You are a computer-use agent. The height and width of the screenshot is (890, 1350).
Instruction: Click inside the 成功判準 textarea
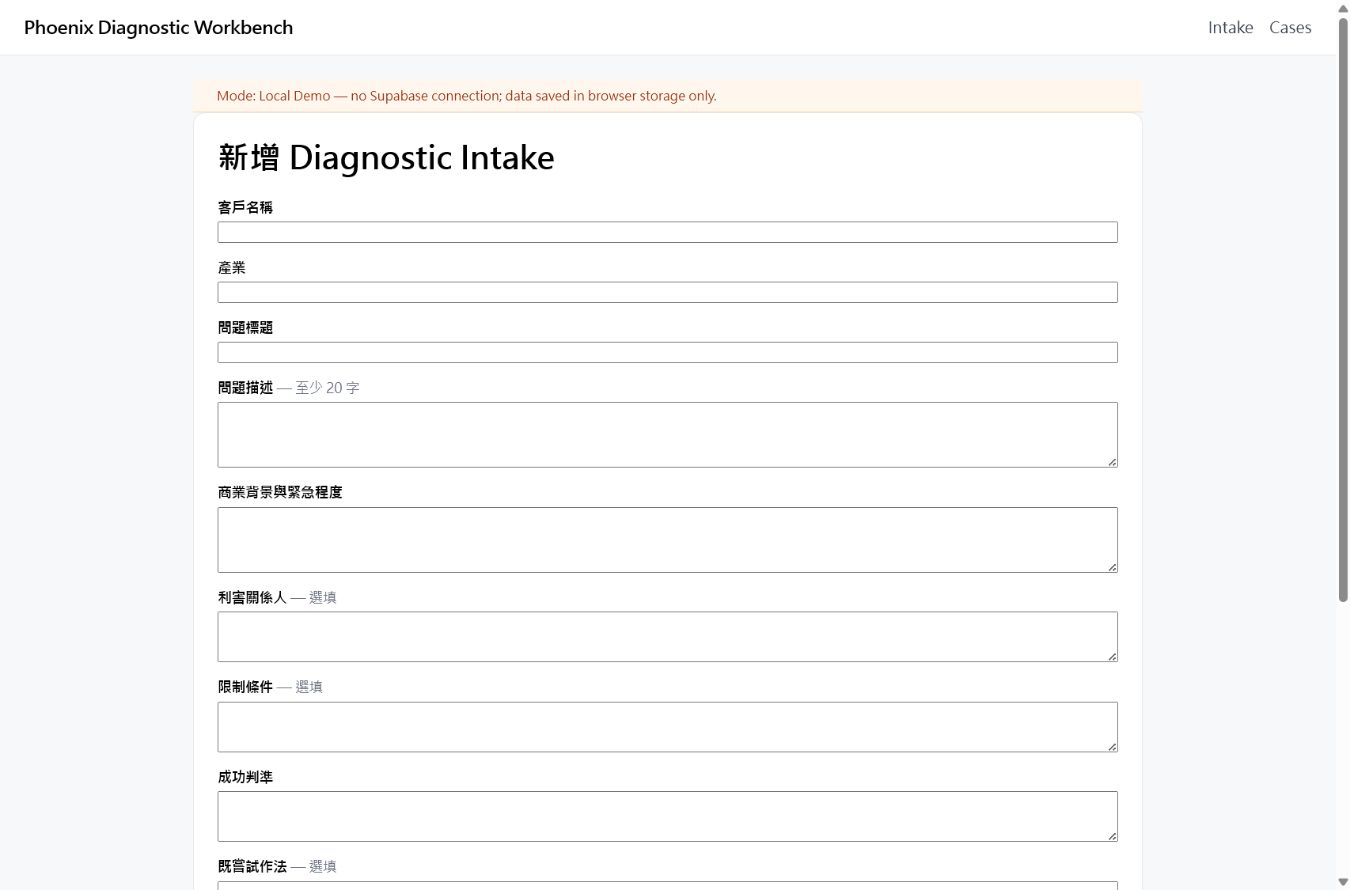pyautogui.click(x=667, y=817)
